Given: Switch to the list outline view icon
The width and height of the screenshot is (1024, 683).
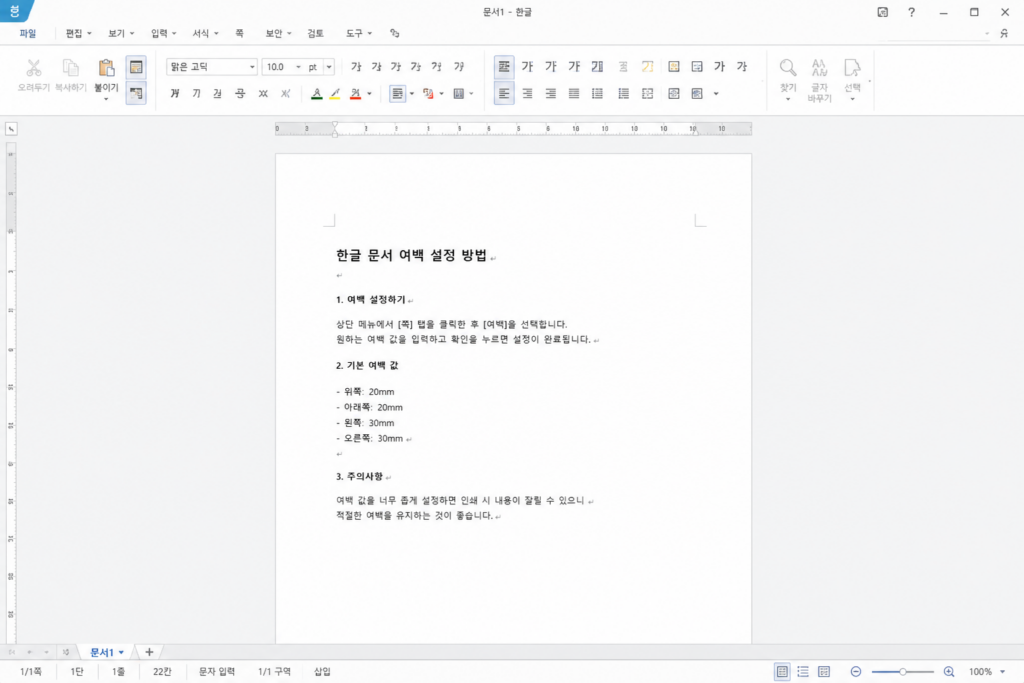Looking at the screenshot, I should coord(803,671).
